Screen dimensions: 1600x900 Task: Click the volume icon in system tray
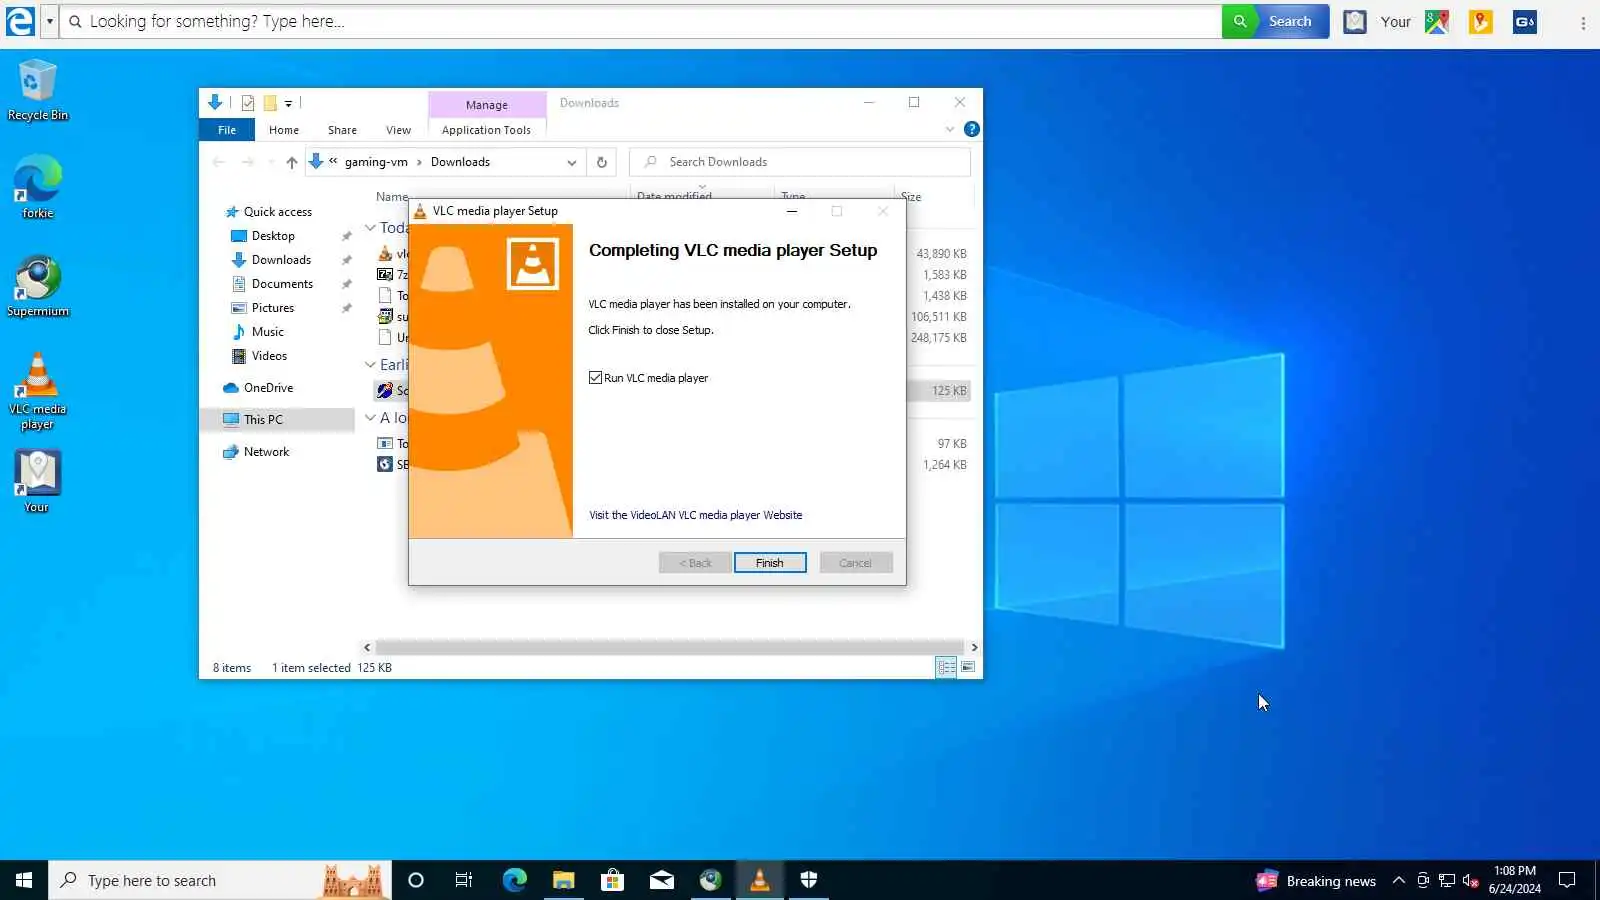coord(1470,881)
